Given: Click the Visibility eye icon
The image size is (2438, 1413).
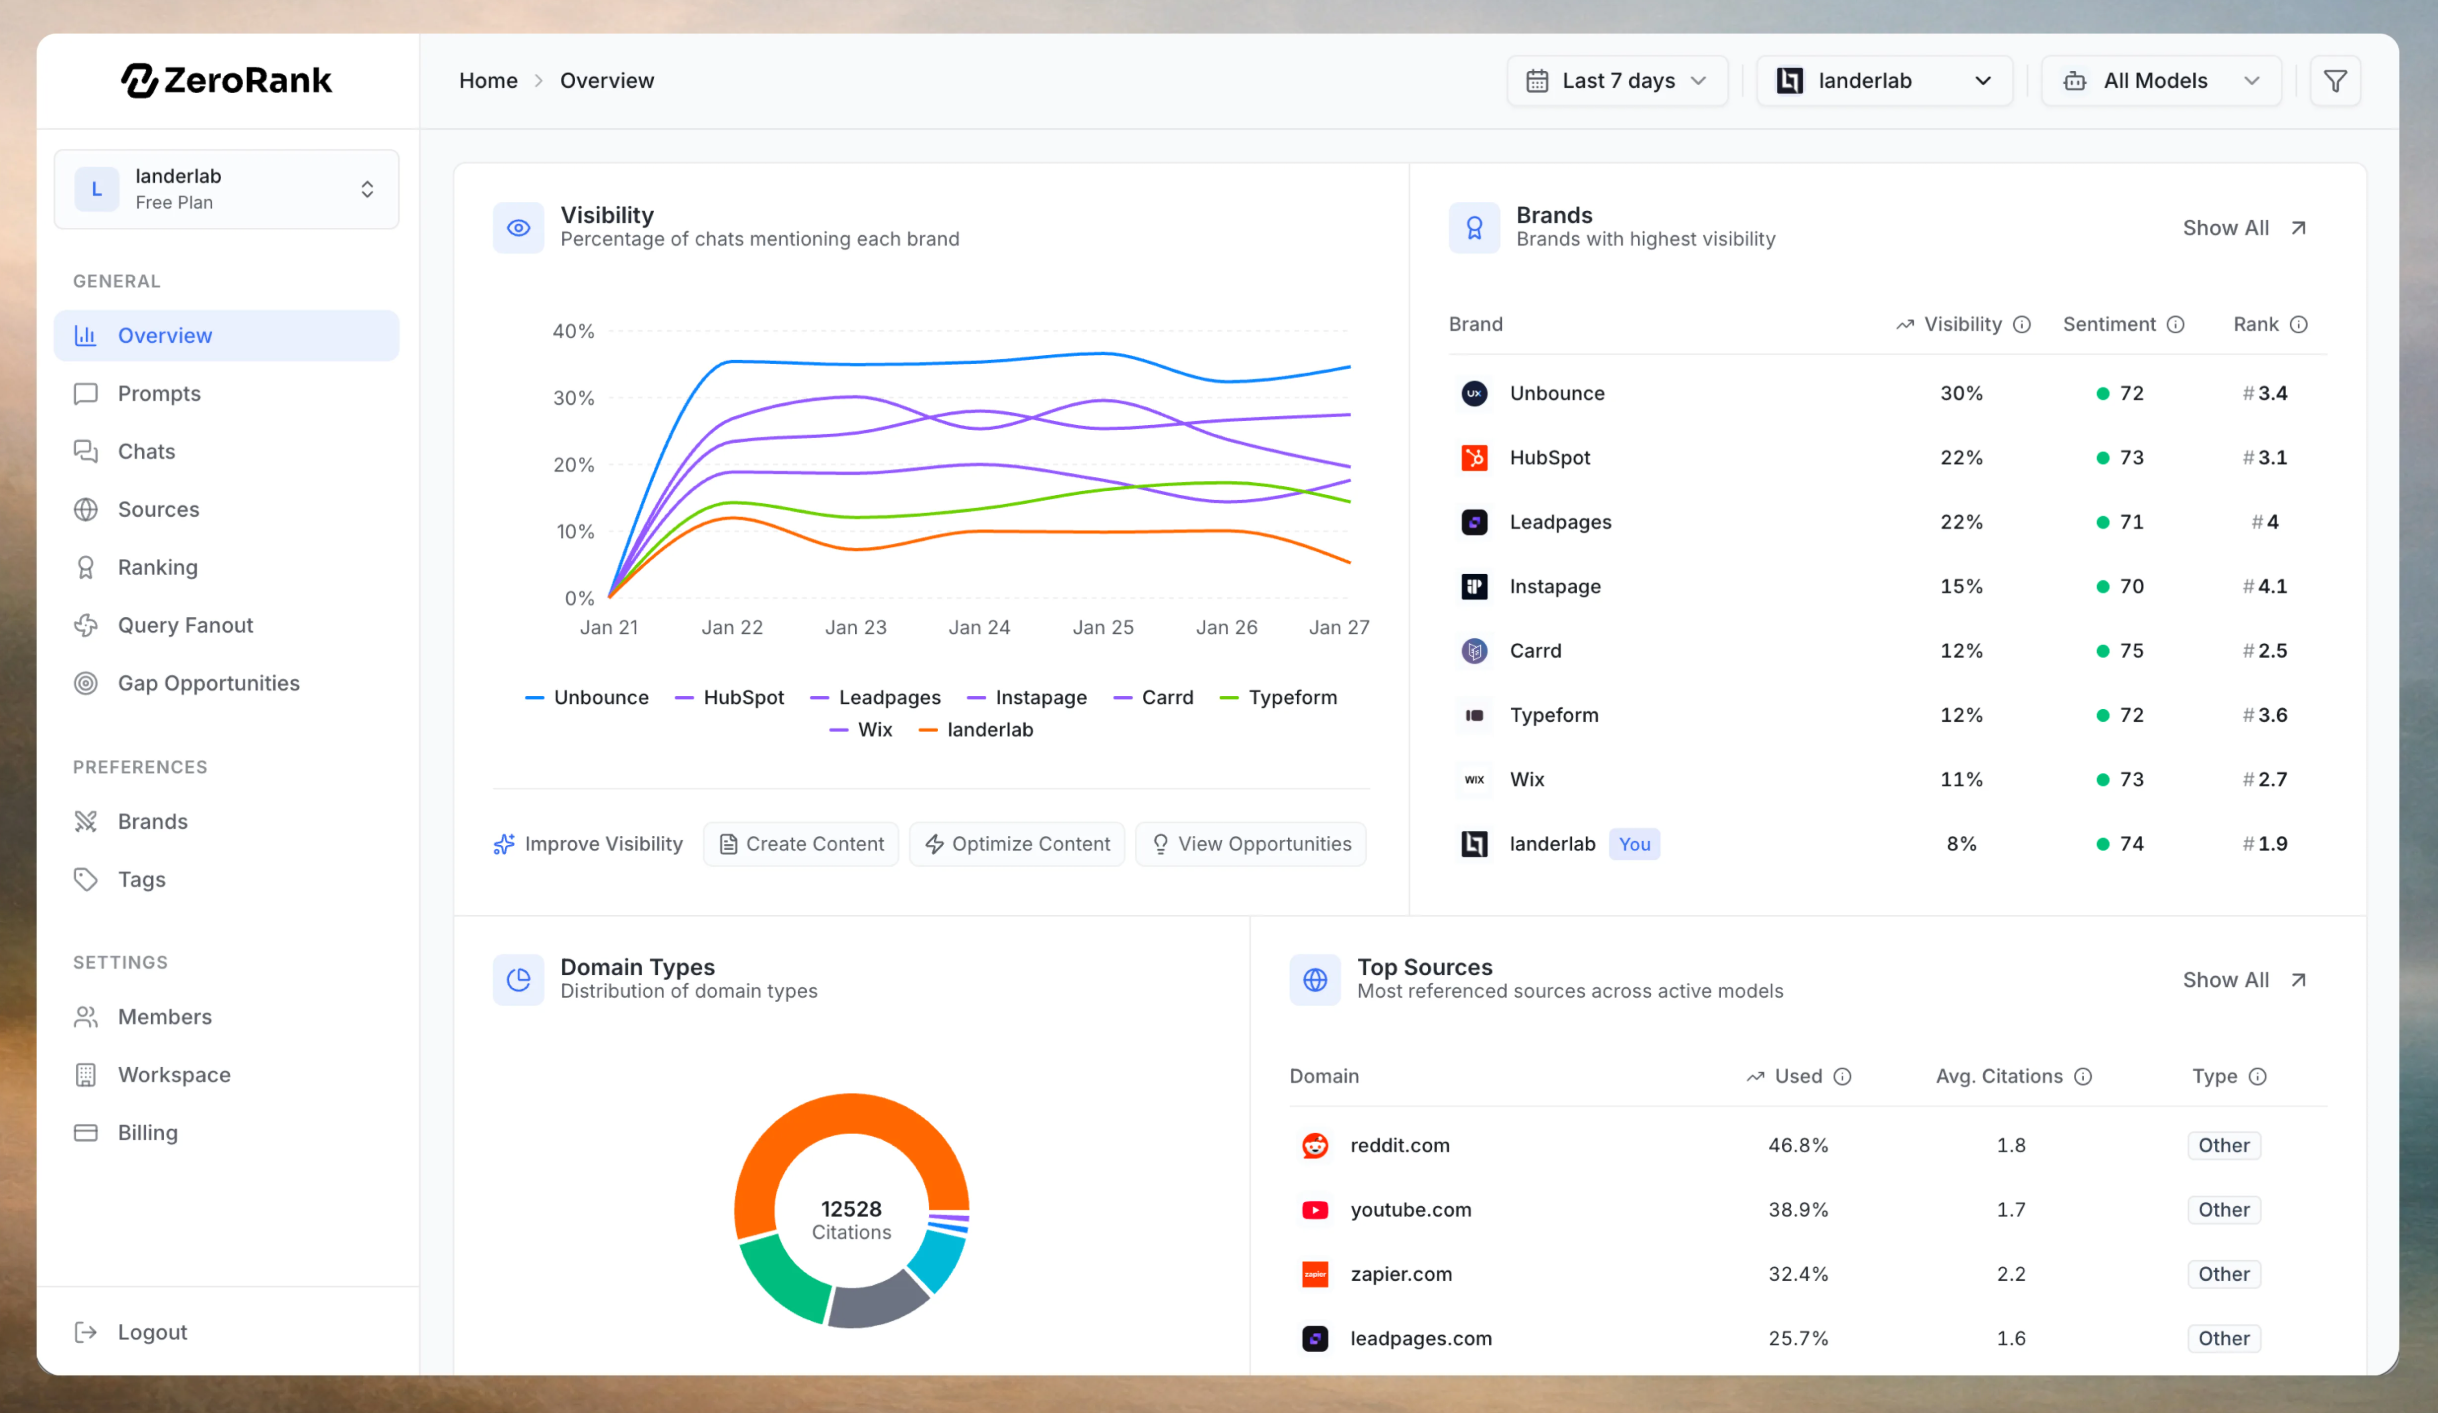Looking at the screenshot, I should click(518, 228).
